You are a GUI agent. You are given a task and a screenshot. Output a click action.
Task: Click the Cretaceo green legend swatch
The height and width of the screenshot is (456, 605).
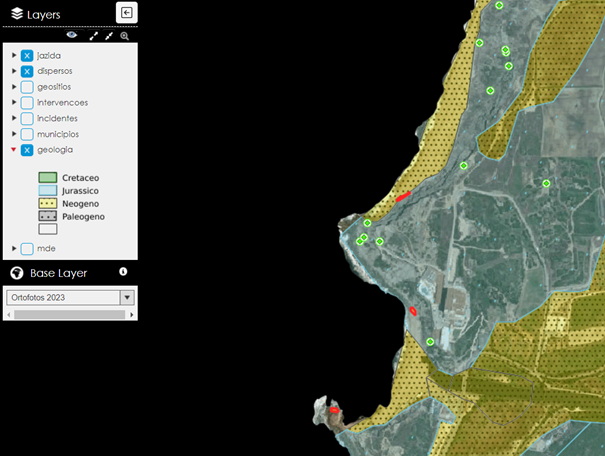click(48, 177)
